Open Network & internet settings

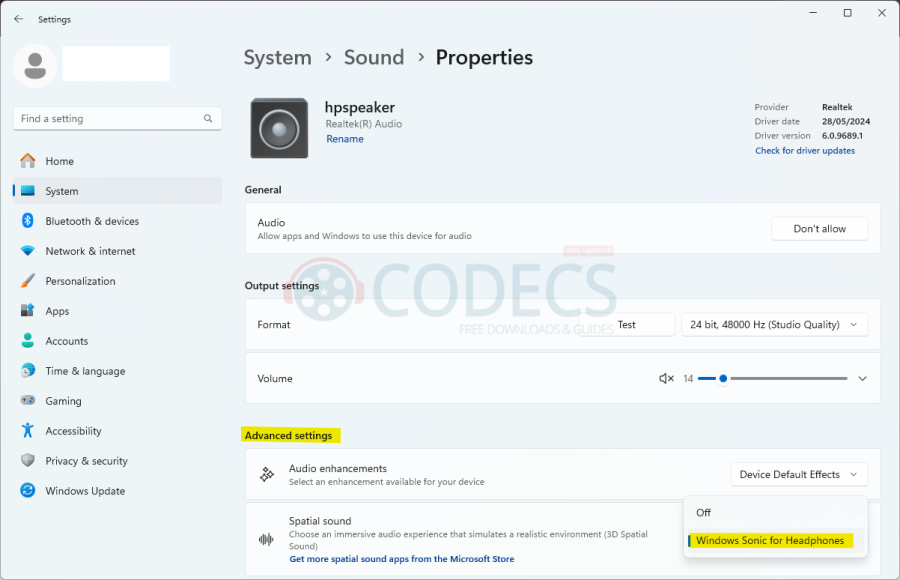(117, 251)
